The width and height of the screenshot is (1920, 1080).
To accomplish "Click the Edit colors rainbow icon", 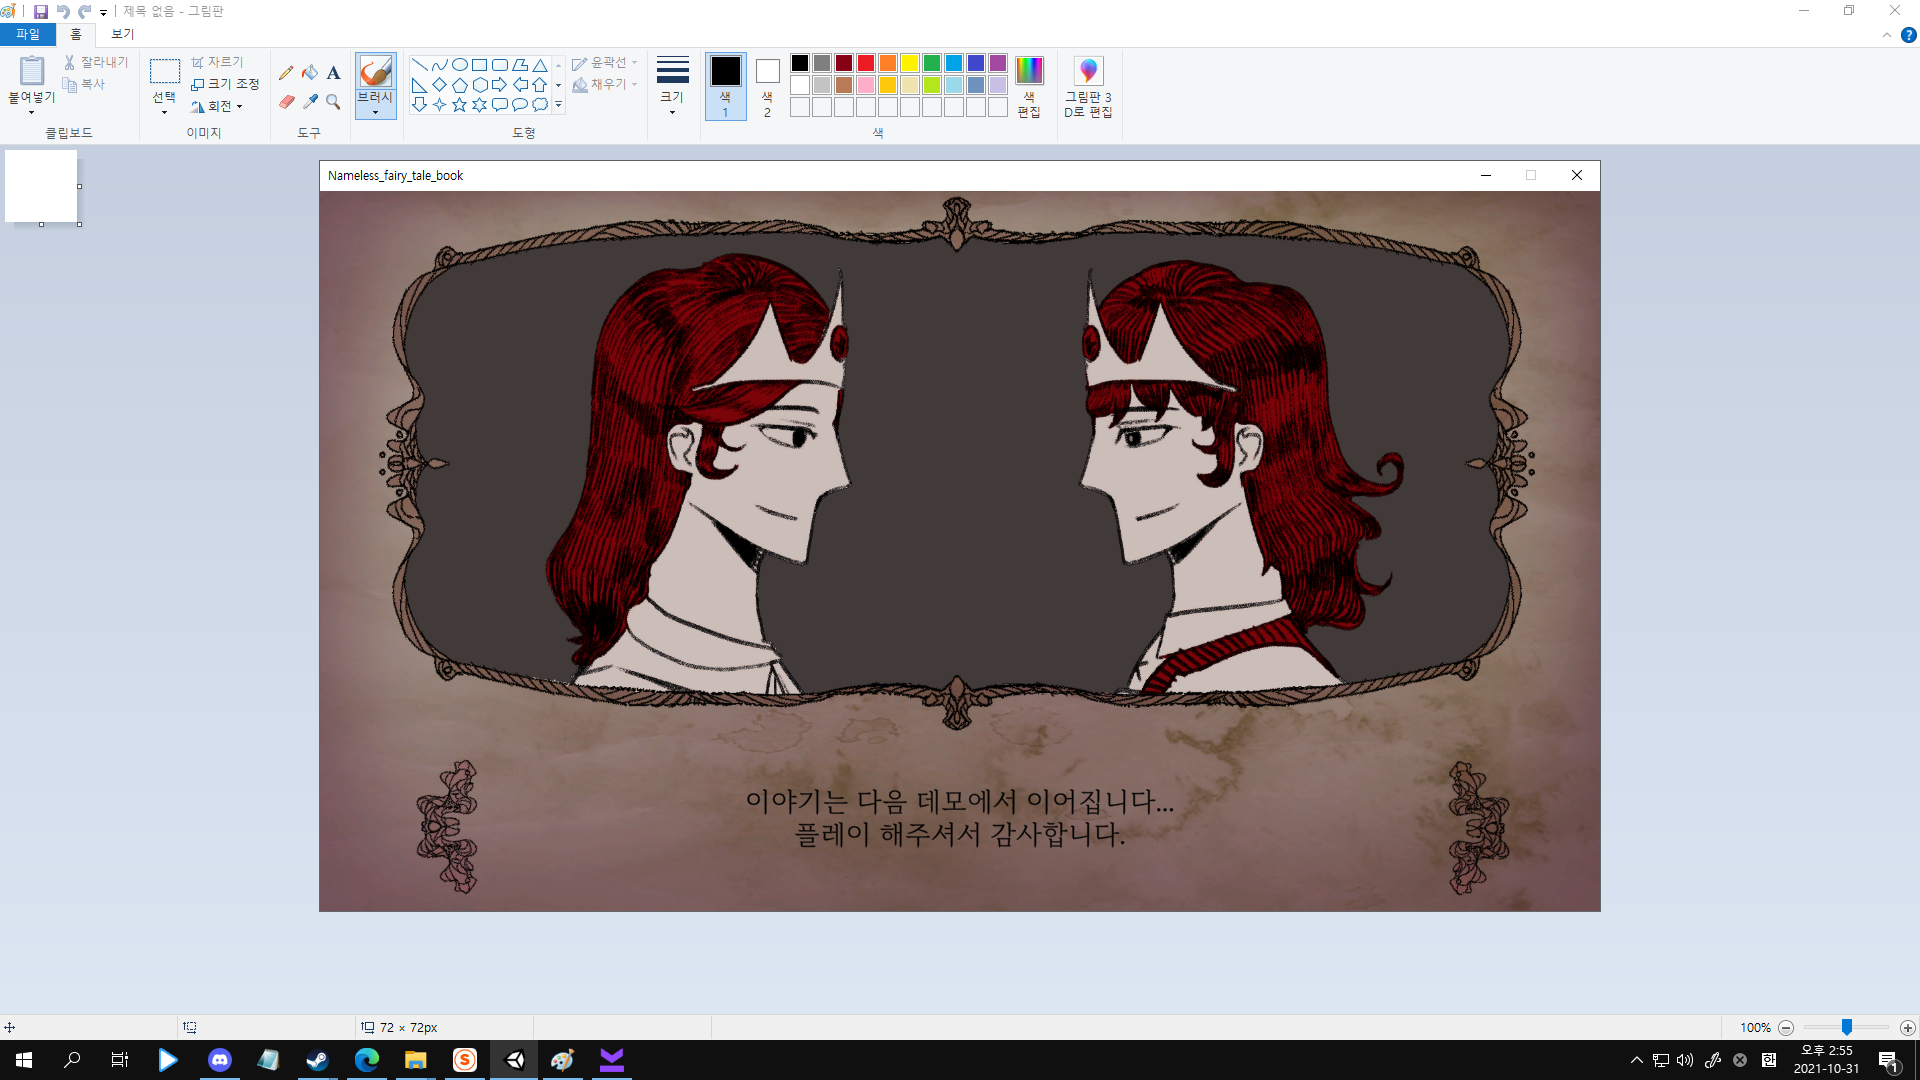I will click(1029, 71).
